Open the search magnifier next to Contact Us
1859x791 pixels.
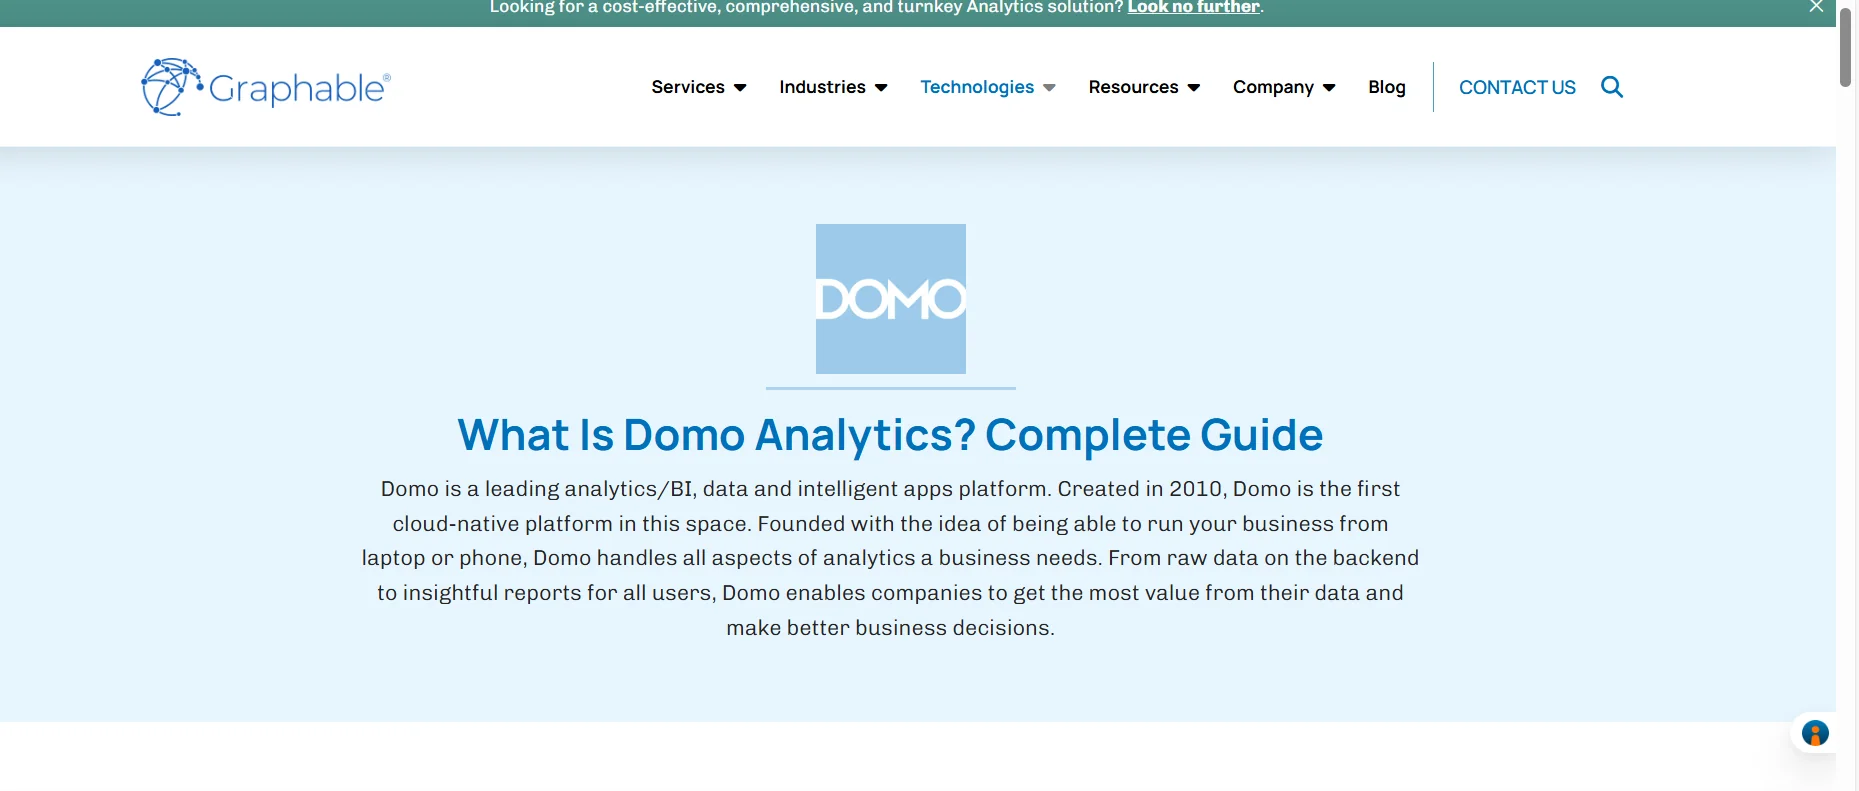[x=1611, y=87]
